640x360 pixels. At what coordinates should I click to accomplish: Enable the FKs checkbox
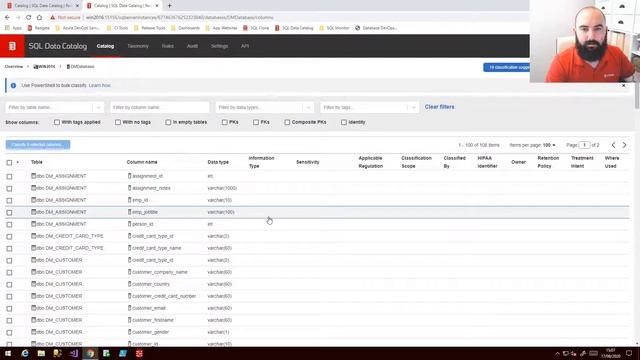(256, 122)
